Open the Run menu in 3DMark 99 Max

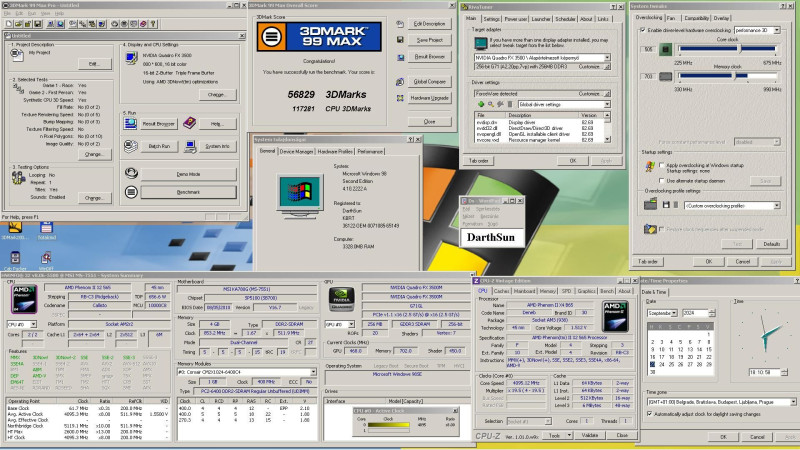[x=32, y=13]
